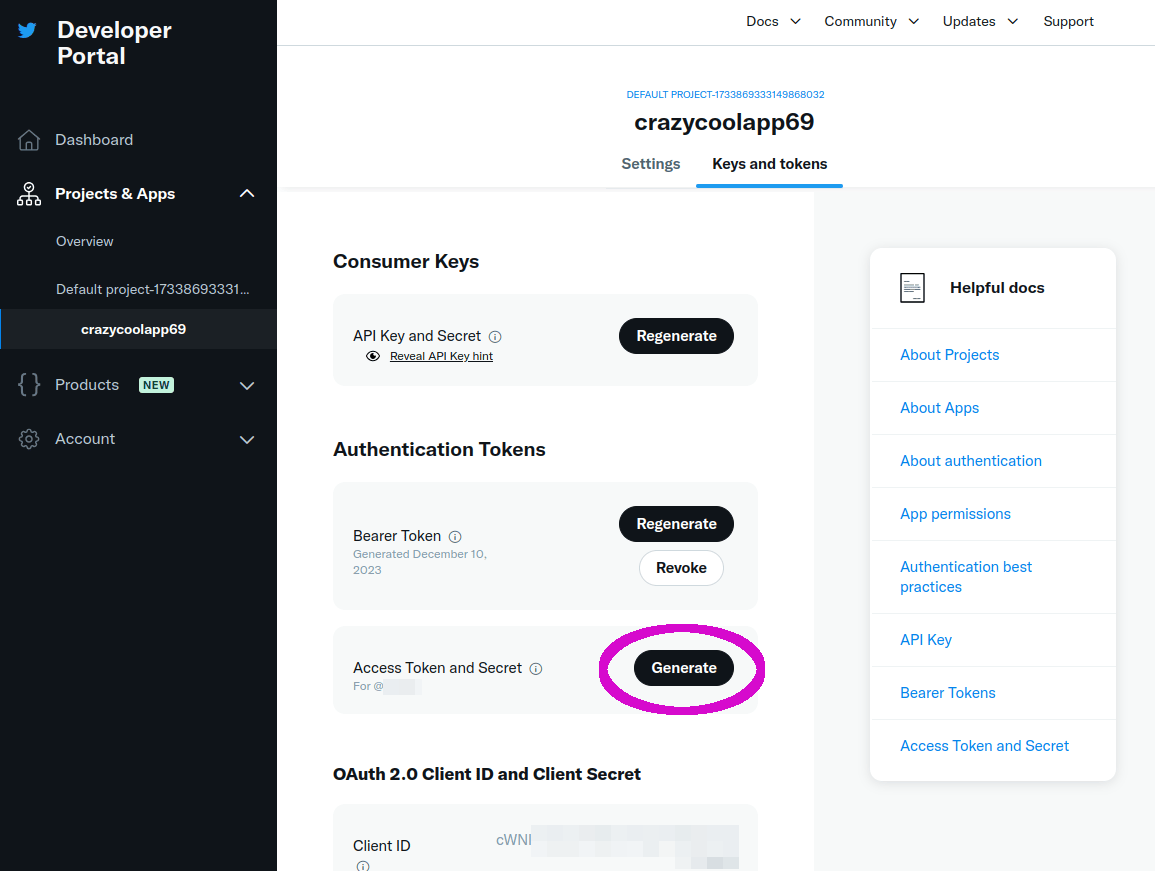Viewport: 1155px width, 871px height.
Task: Expand the Products menu chevron
Action: tap(247, 385)
